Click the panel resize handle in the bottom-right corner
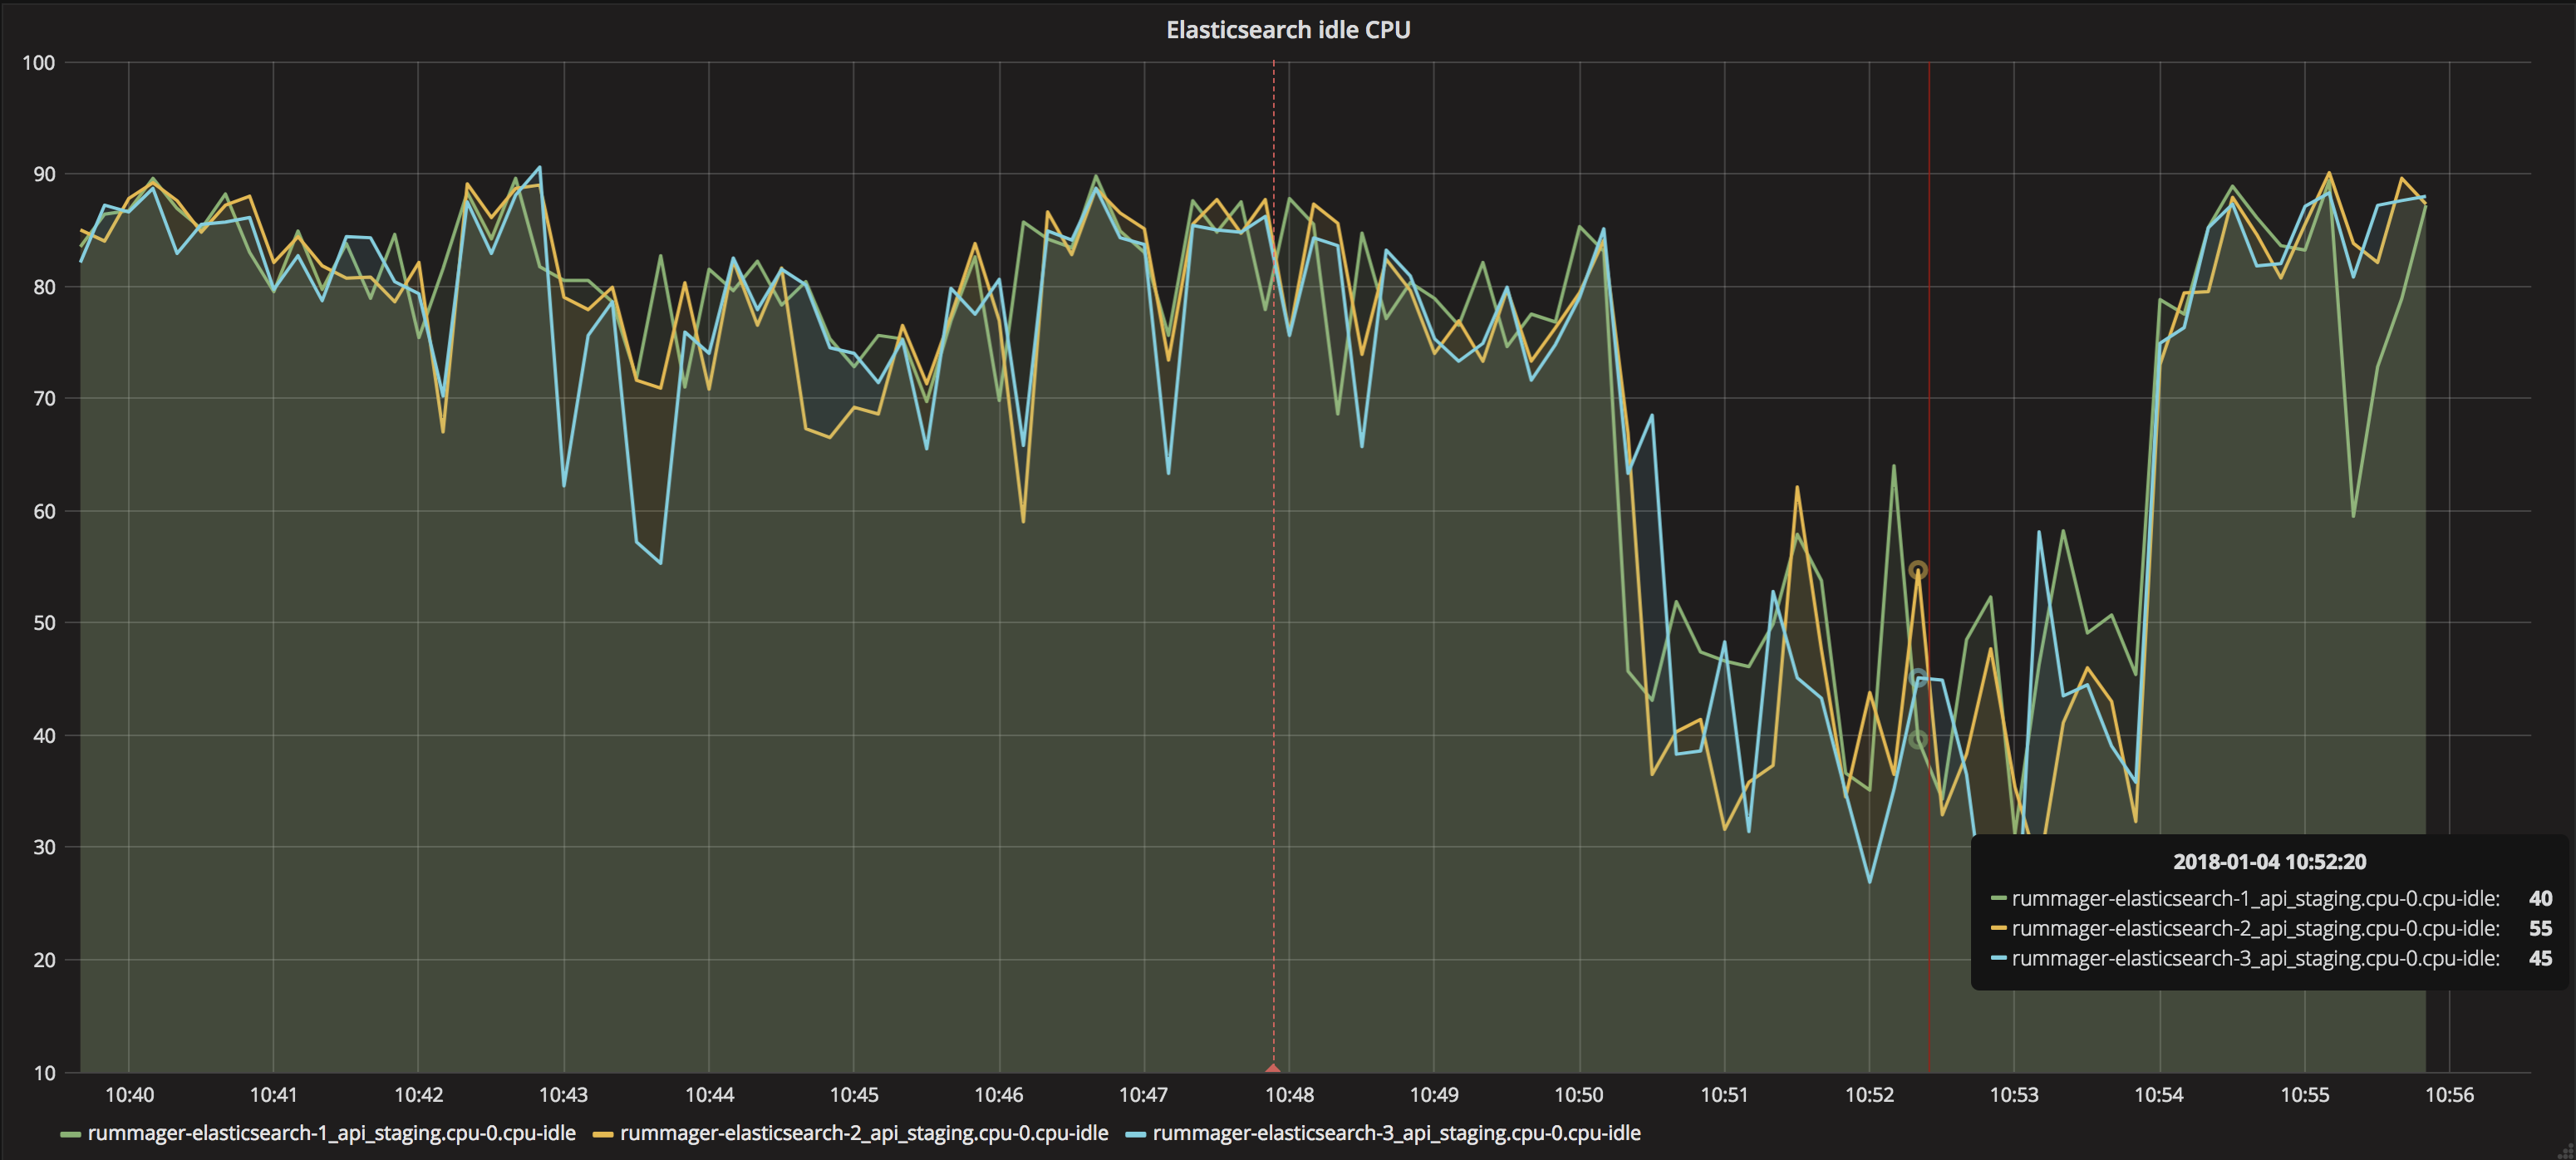 [x=2566, y=1151]
